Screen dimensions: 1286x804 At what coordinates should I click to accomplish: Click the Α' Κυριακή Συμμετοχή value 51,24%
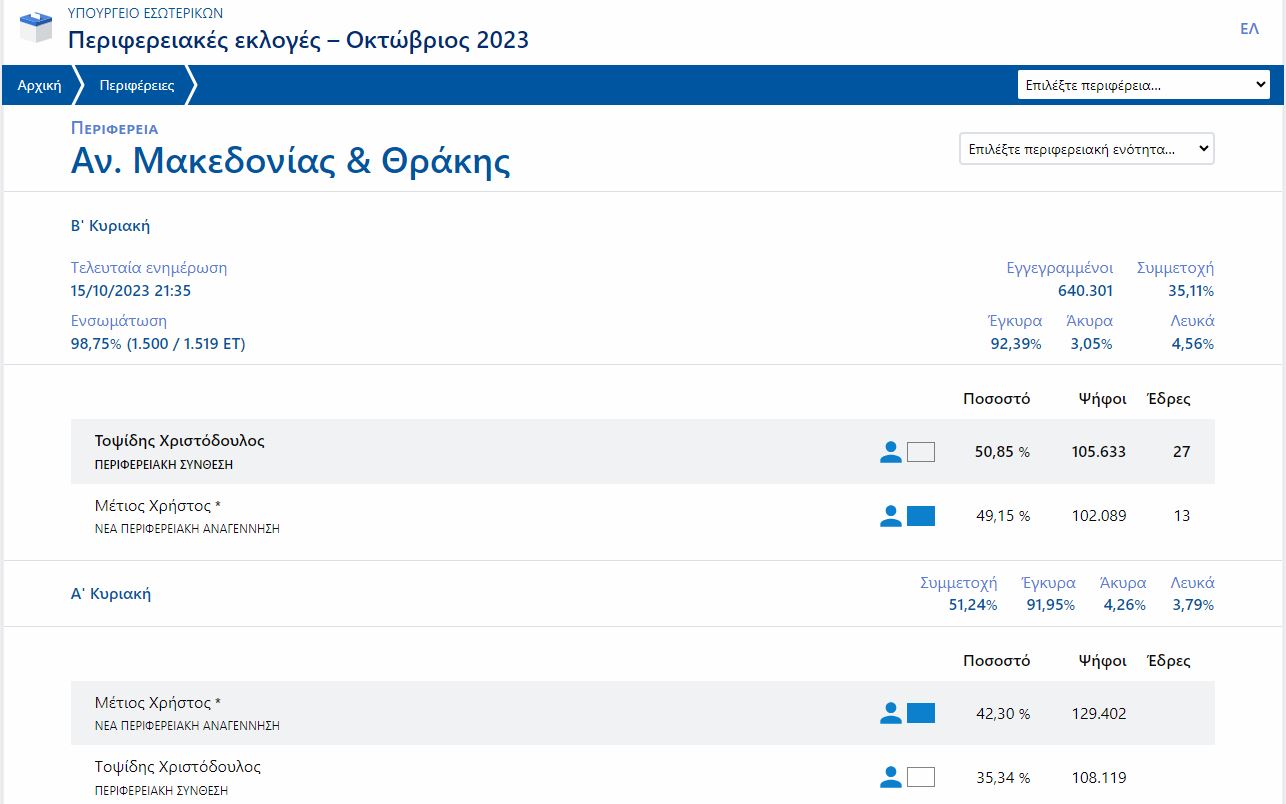point(973,605)
